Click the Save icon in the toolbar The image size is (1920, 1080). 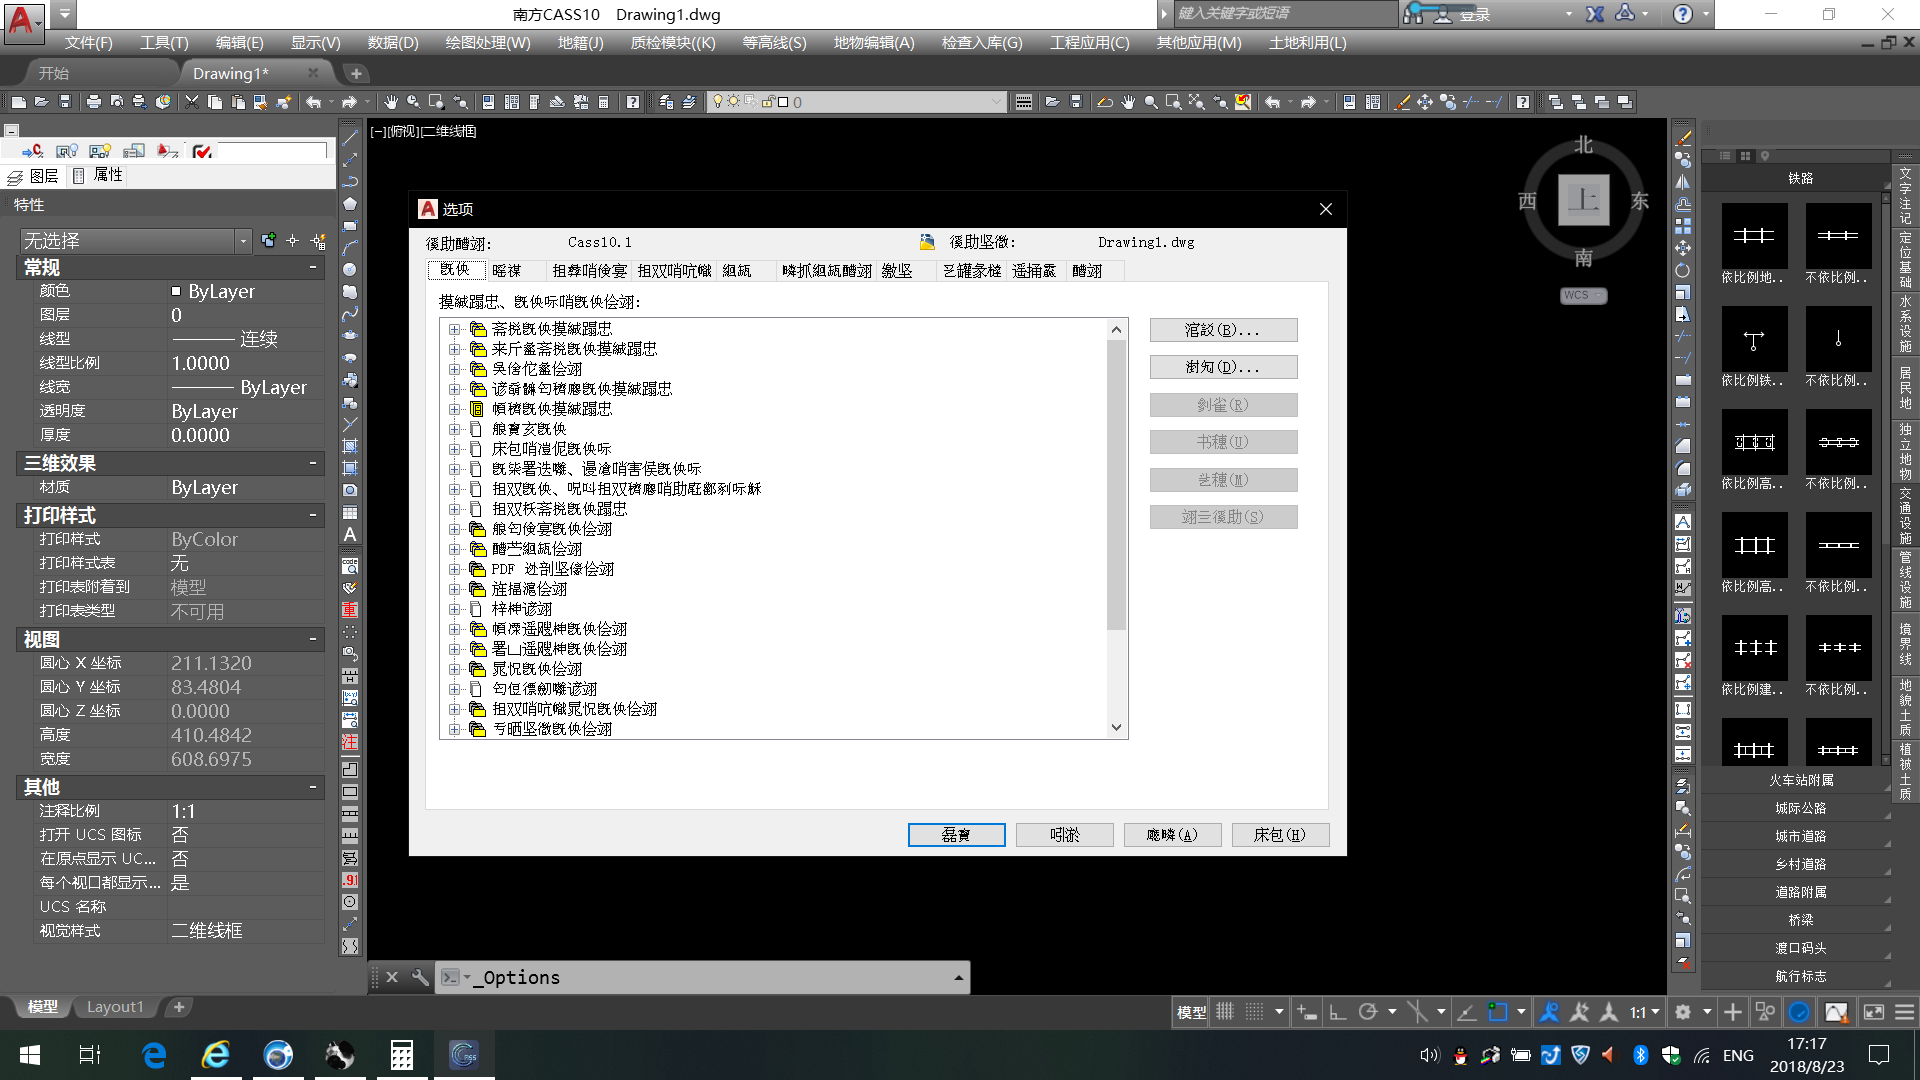65,102
